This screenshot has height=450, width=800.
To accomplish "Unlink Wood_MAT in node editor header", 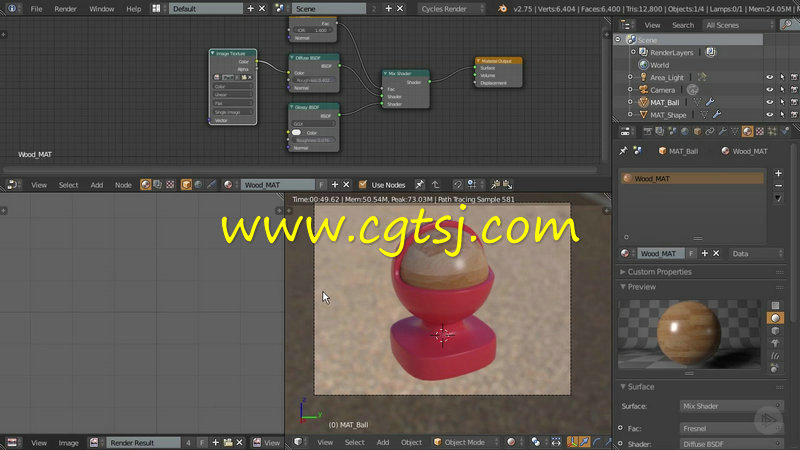I will [346, 185].
